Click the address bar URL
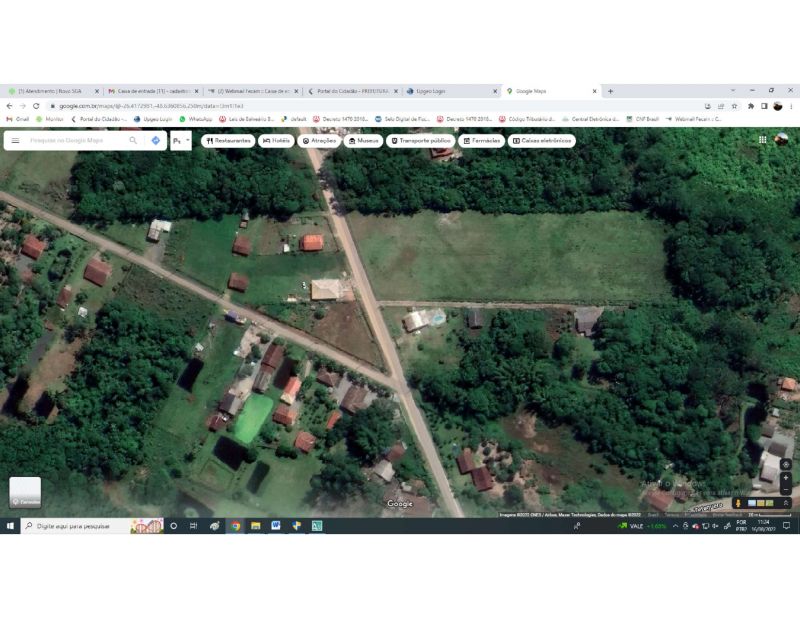800x618 pixels. point(151,106)
